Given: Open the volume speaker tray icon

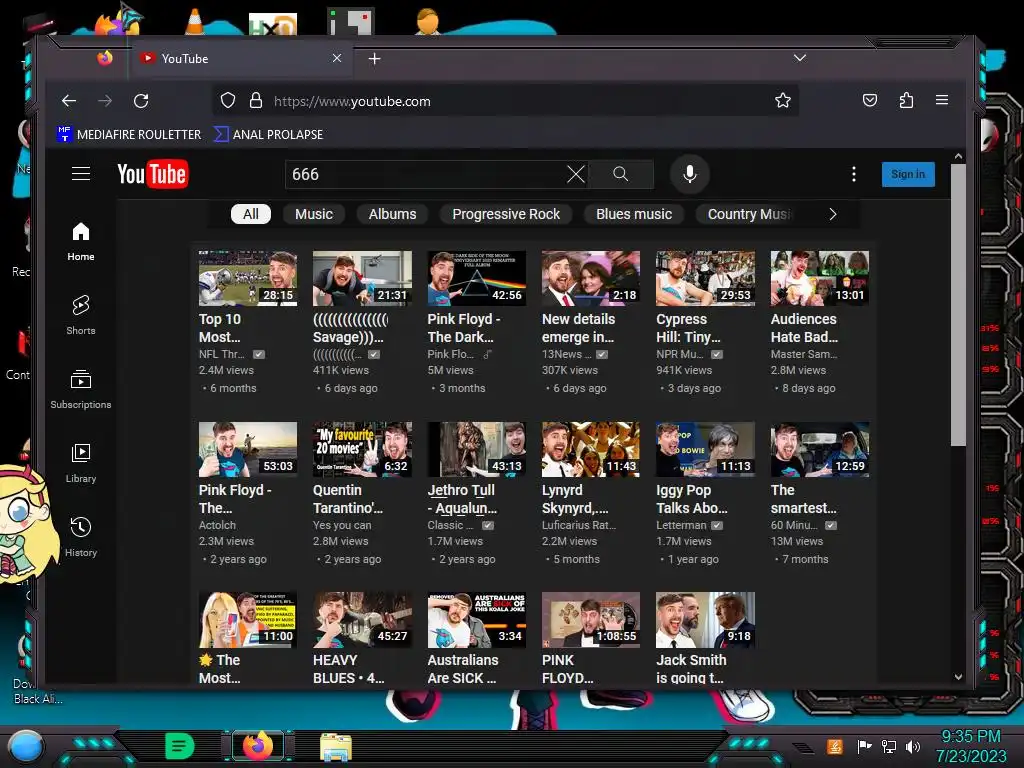Looking at the screenshot, I should tap(913, 746).
